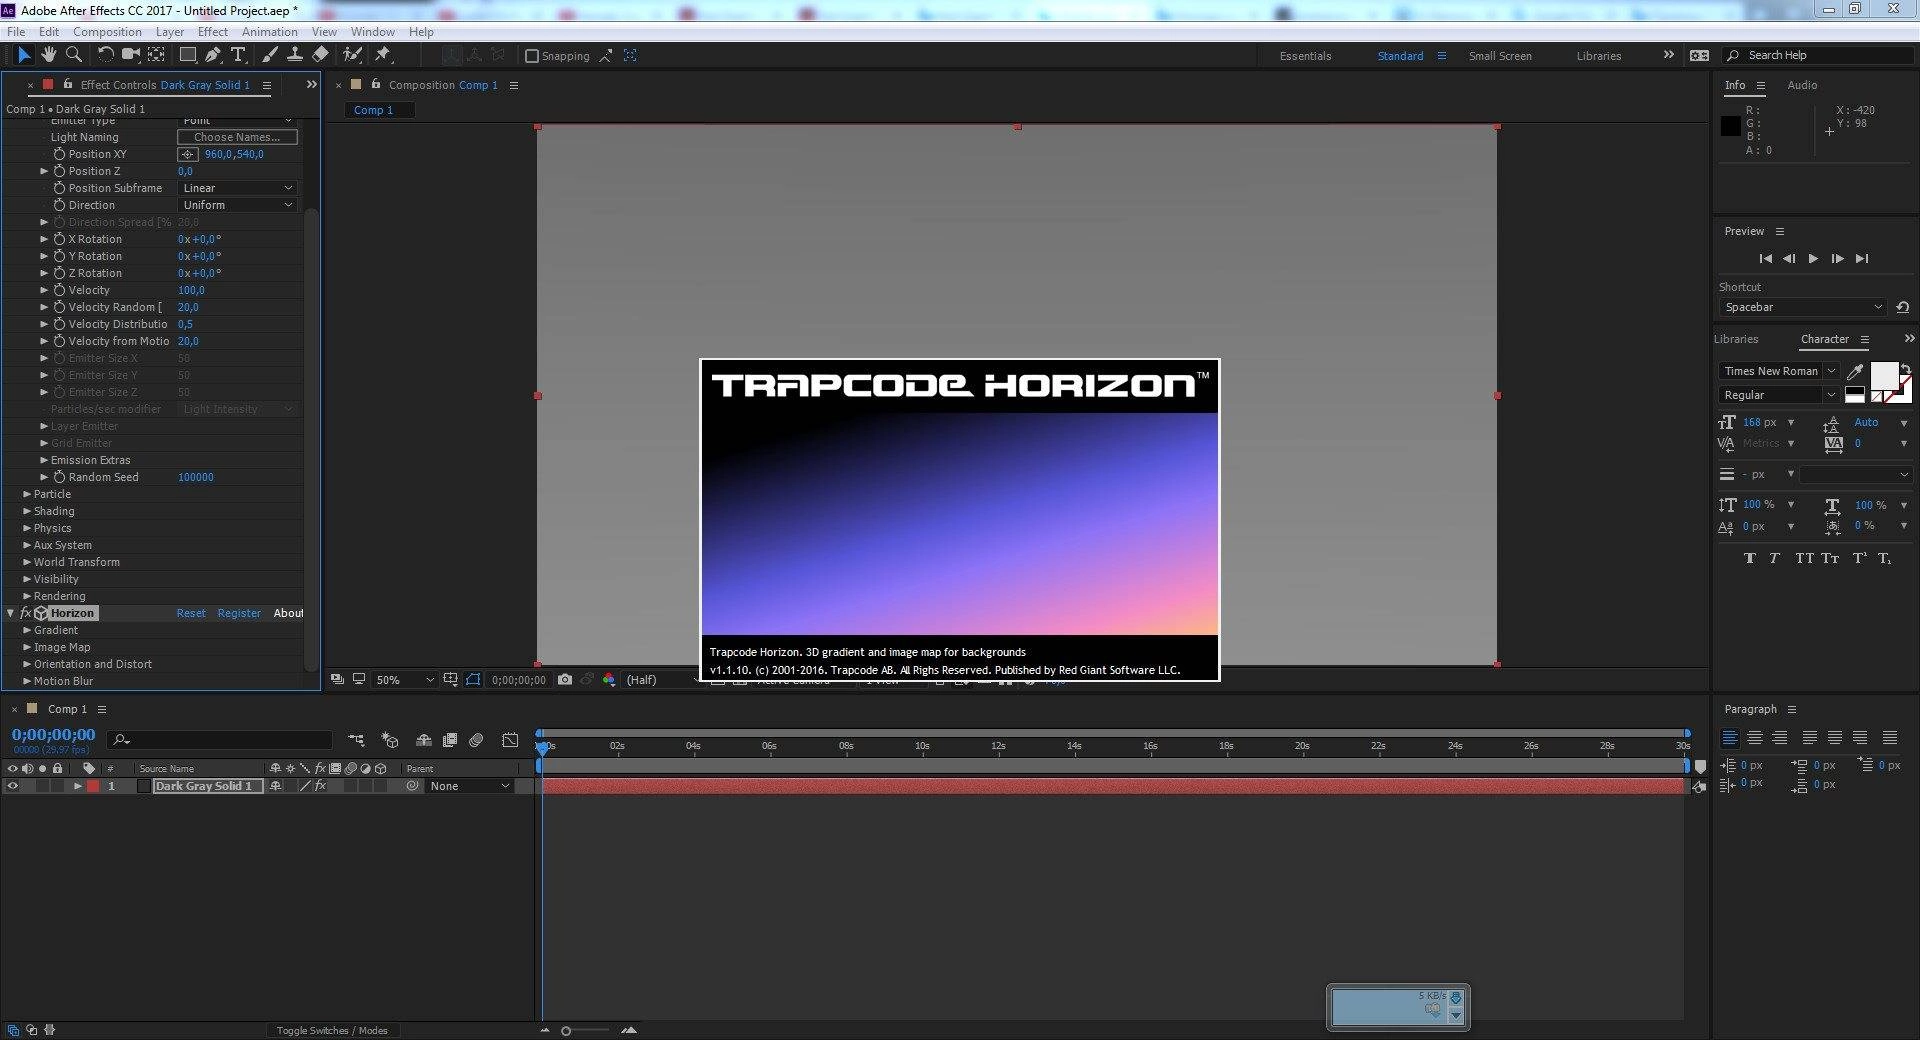This screenshot has height=1040, width=1920.
Task: Open the Window menu
Action: click(x=372, y=32)
